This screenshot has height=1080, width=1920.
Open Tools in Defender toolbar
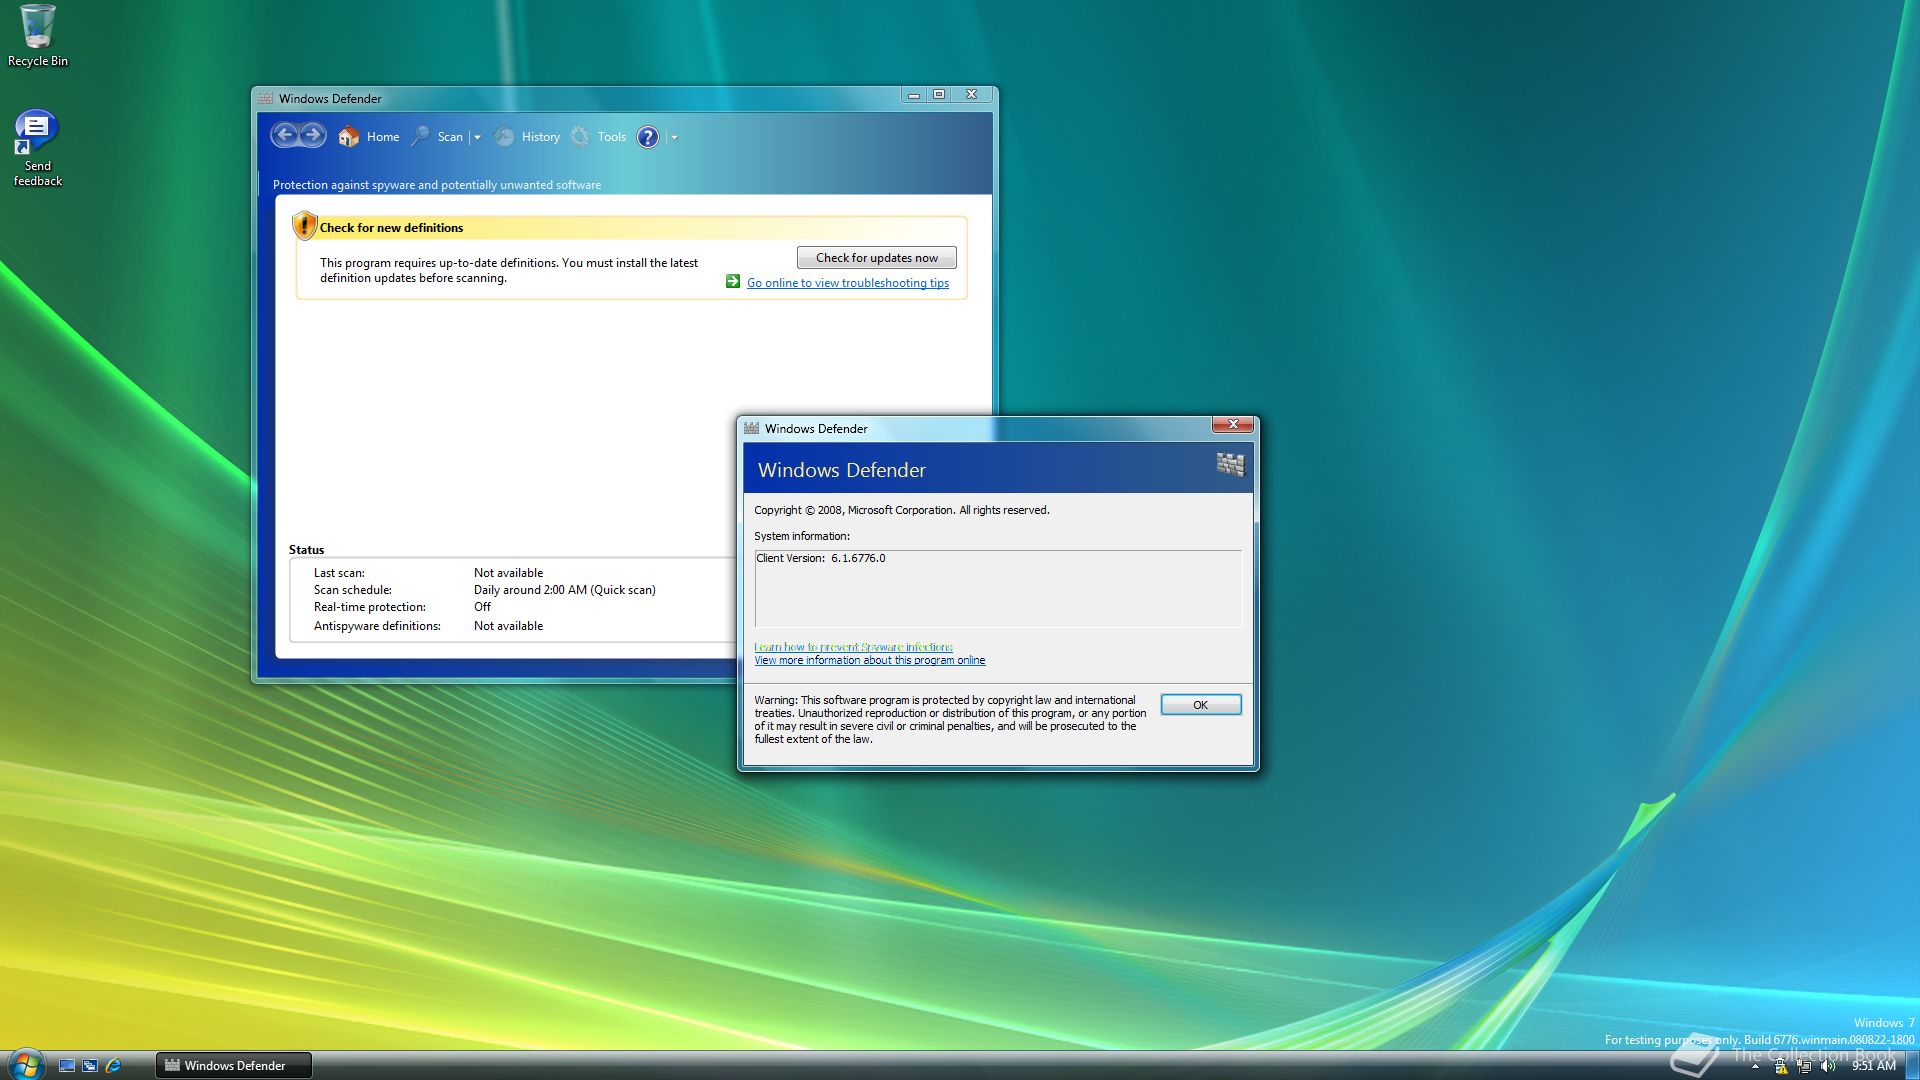coord(612,137)
